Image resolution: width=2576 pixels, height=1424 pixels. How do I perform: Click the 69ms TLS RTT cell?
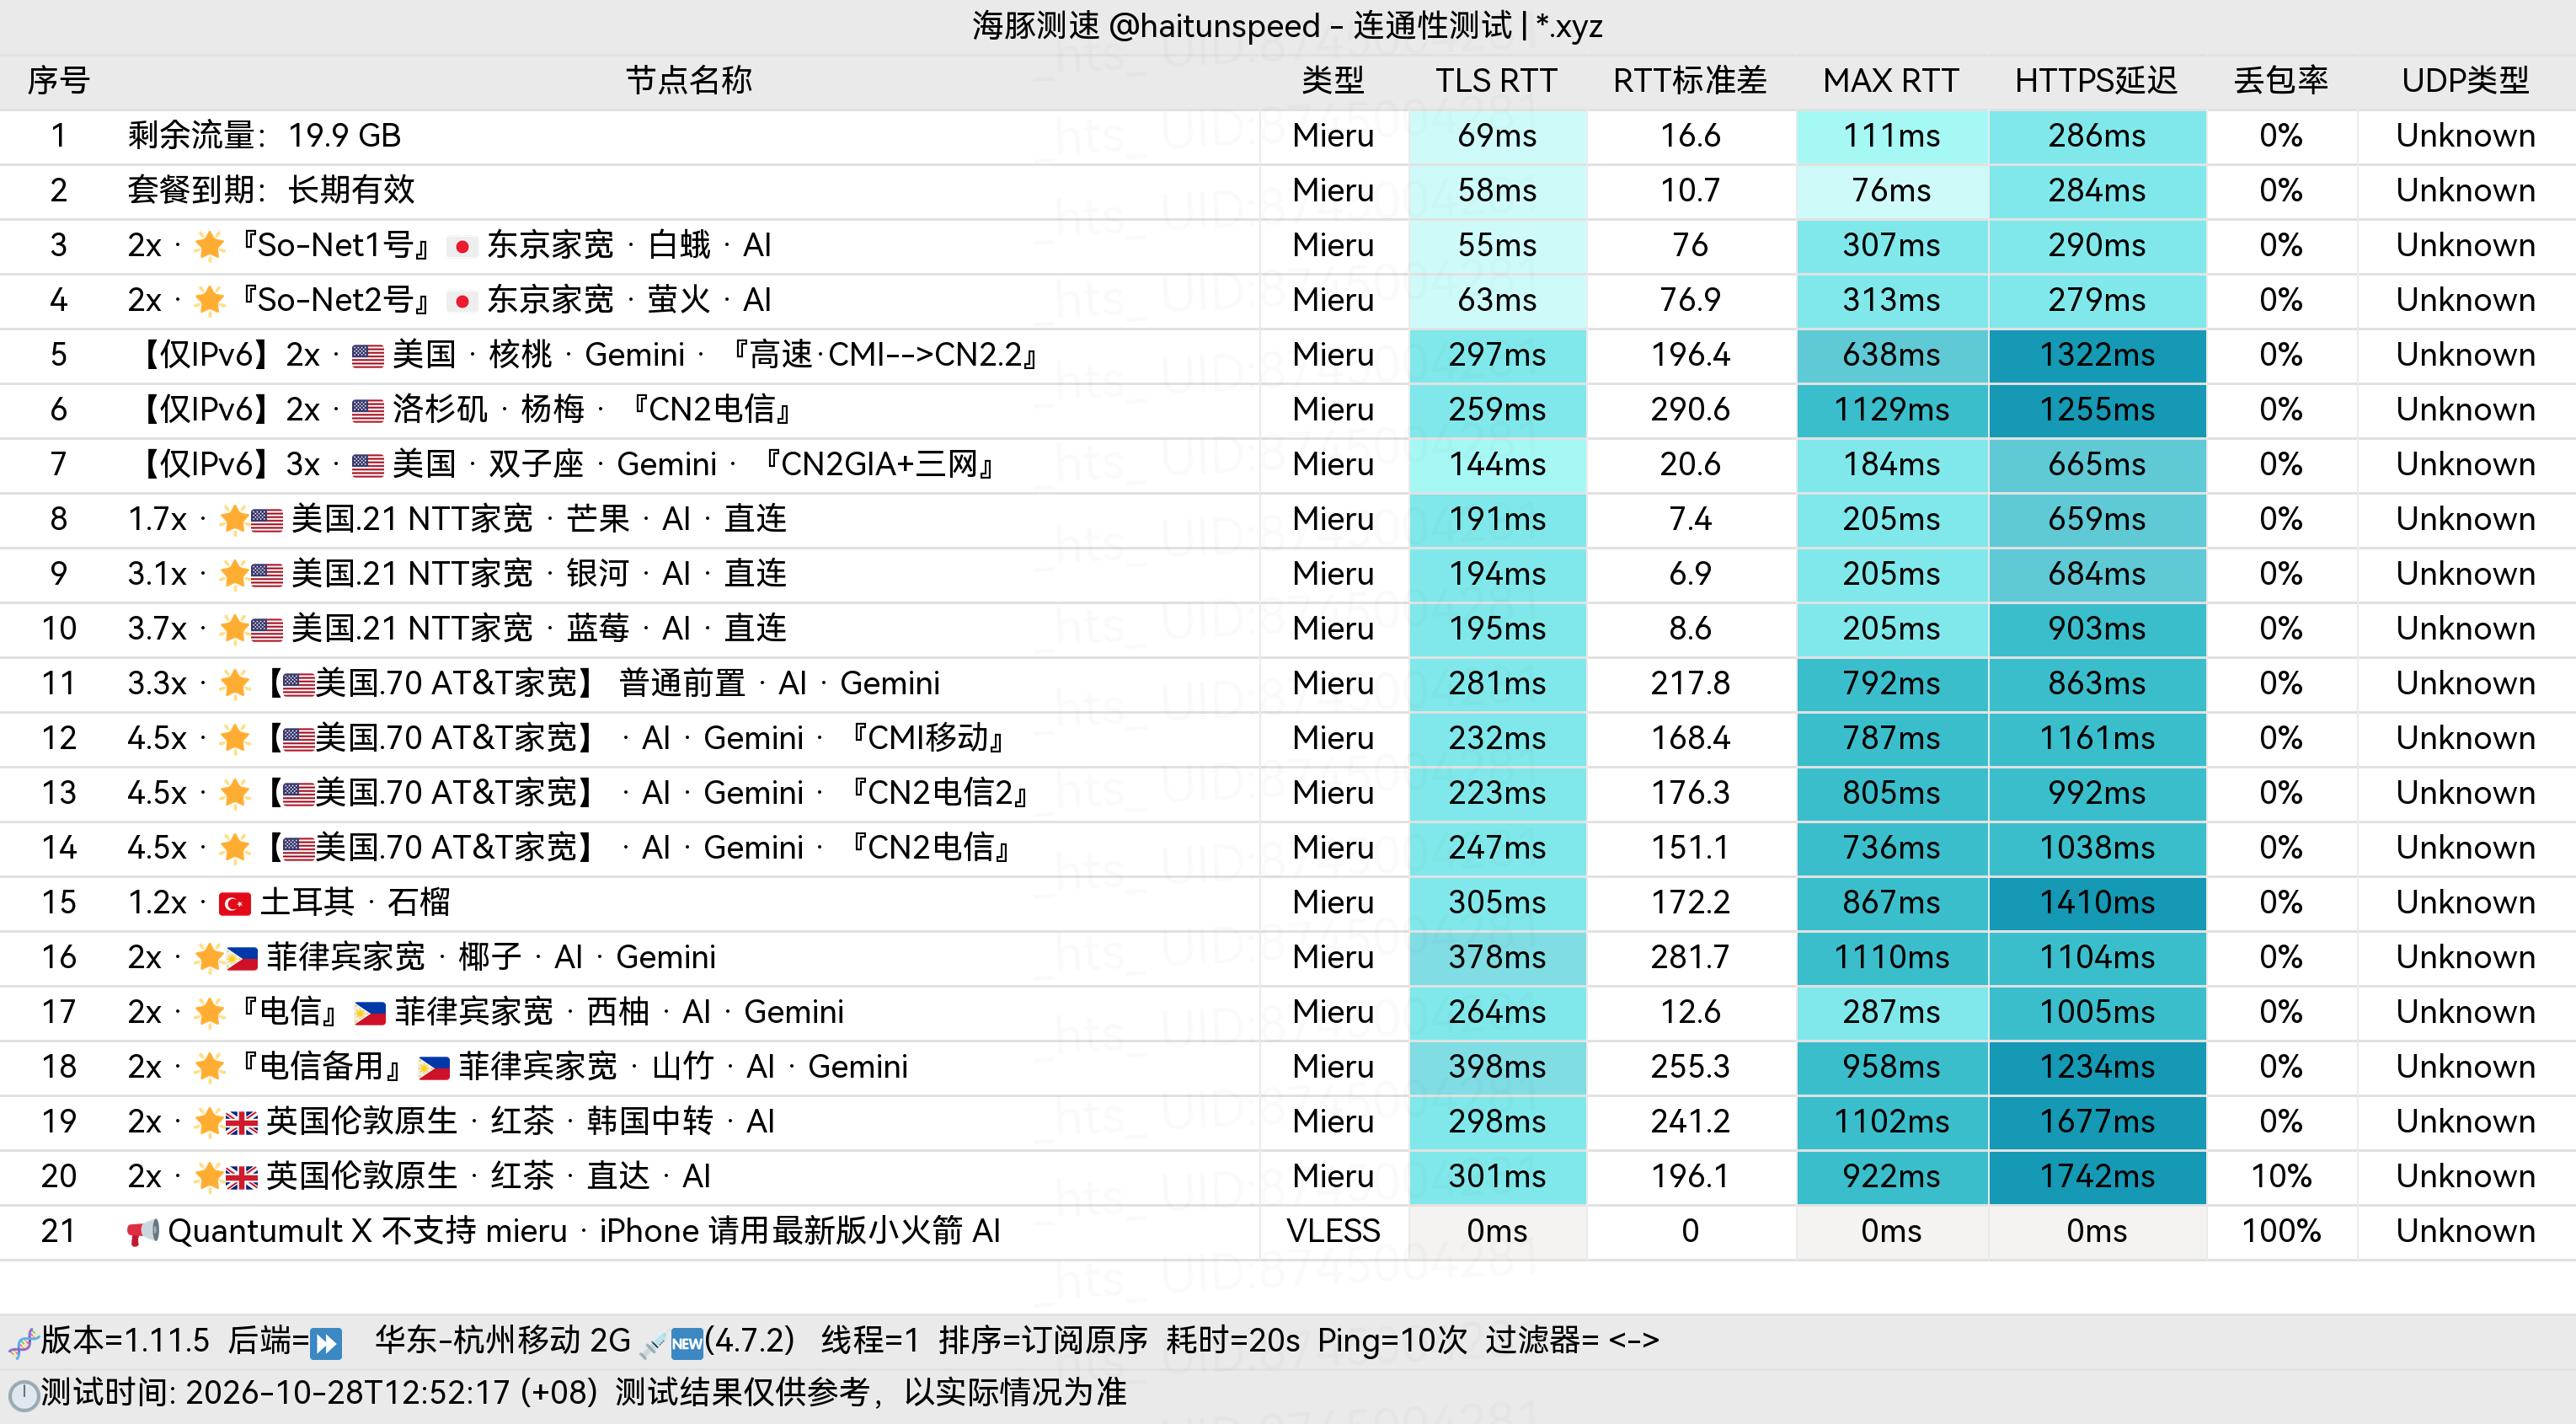(x=1497, y=136)
